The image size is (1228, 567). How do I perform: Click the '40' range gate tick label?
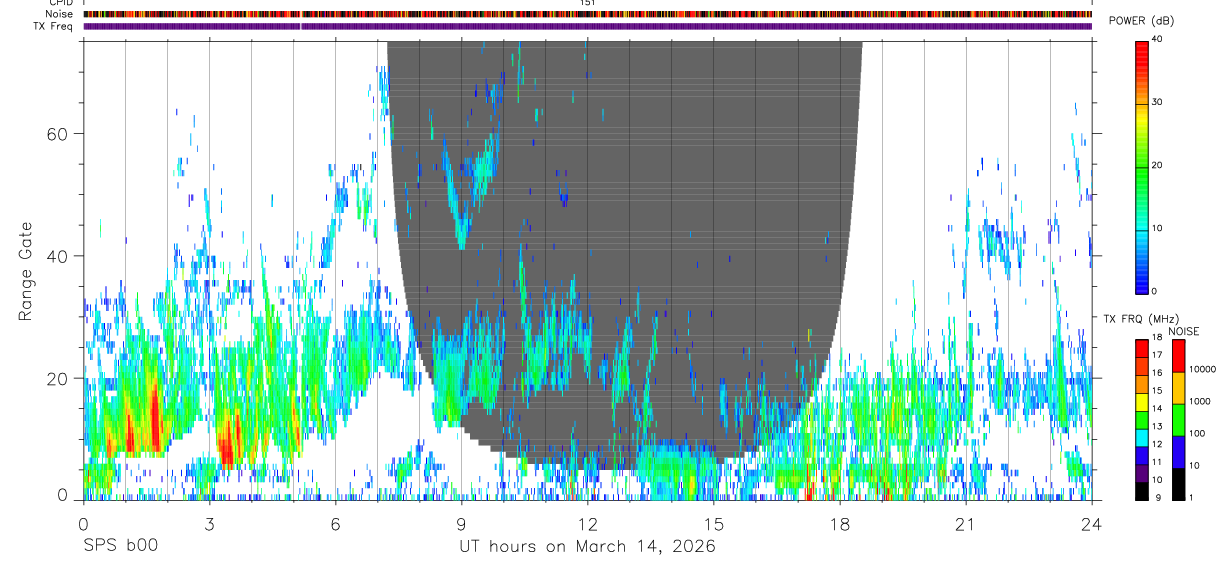tap(56, 256)
